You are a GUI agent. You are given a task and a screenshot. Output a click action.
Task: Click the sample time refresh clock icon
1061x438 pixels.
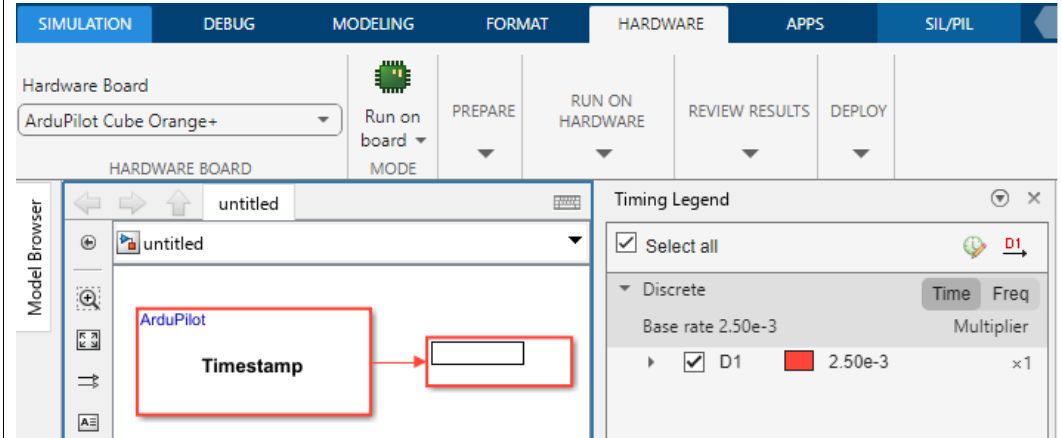973,246
